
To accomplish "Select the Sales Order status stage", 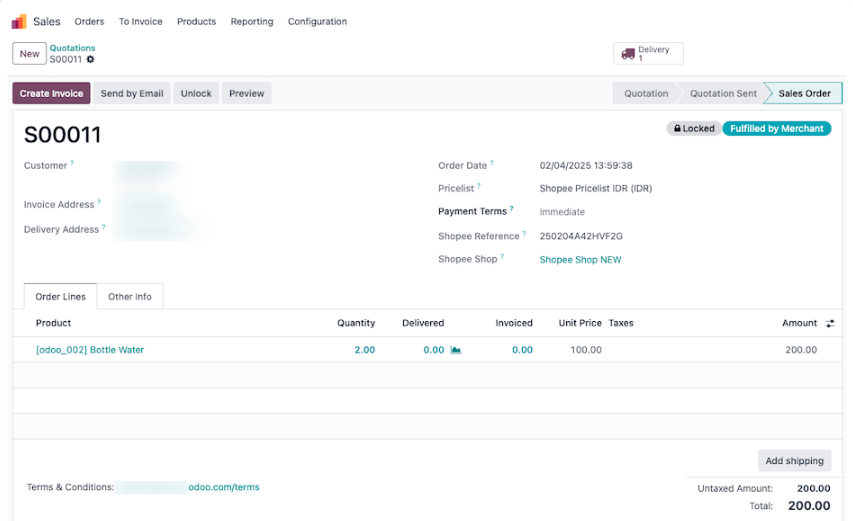I will (x=804, y=94).
